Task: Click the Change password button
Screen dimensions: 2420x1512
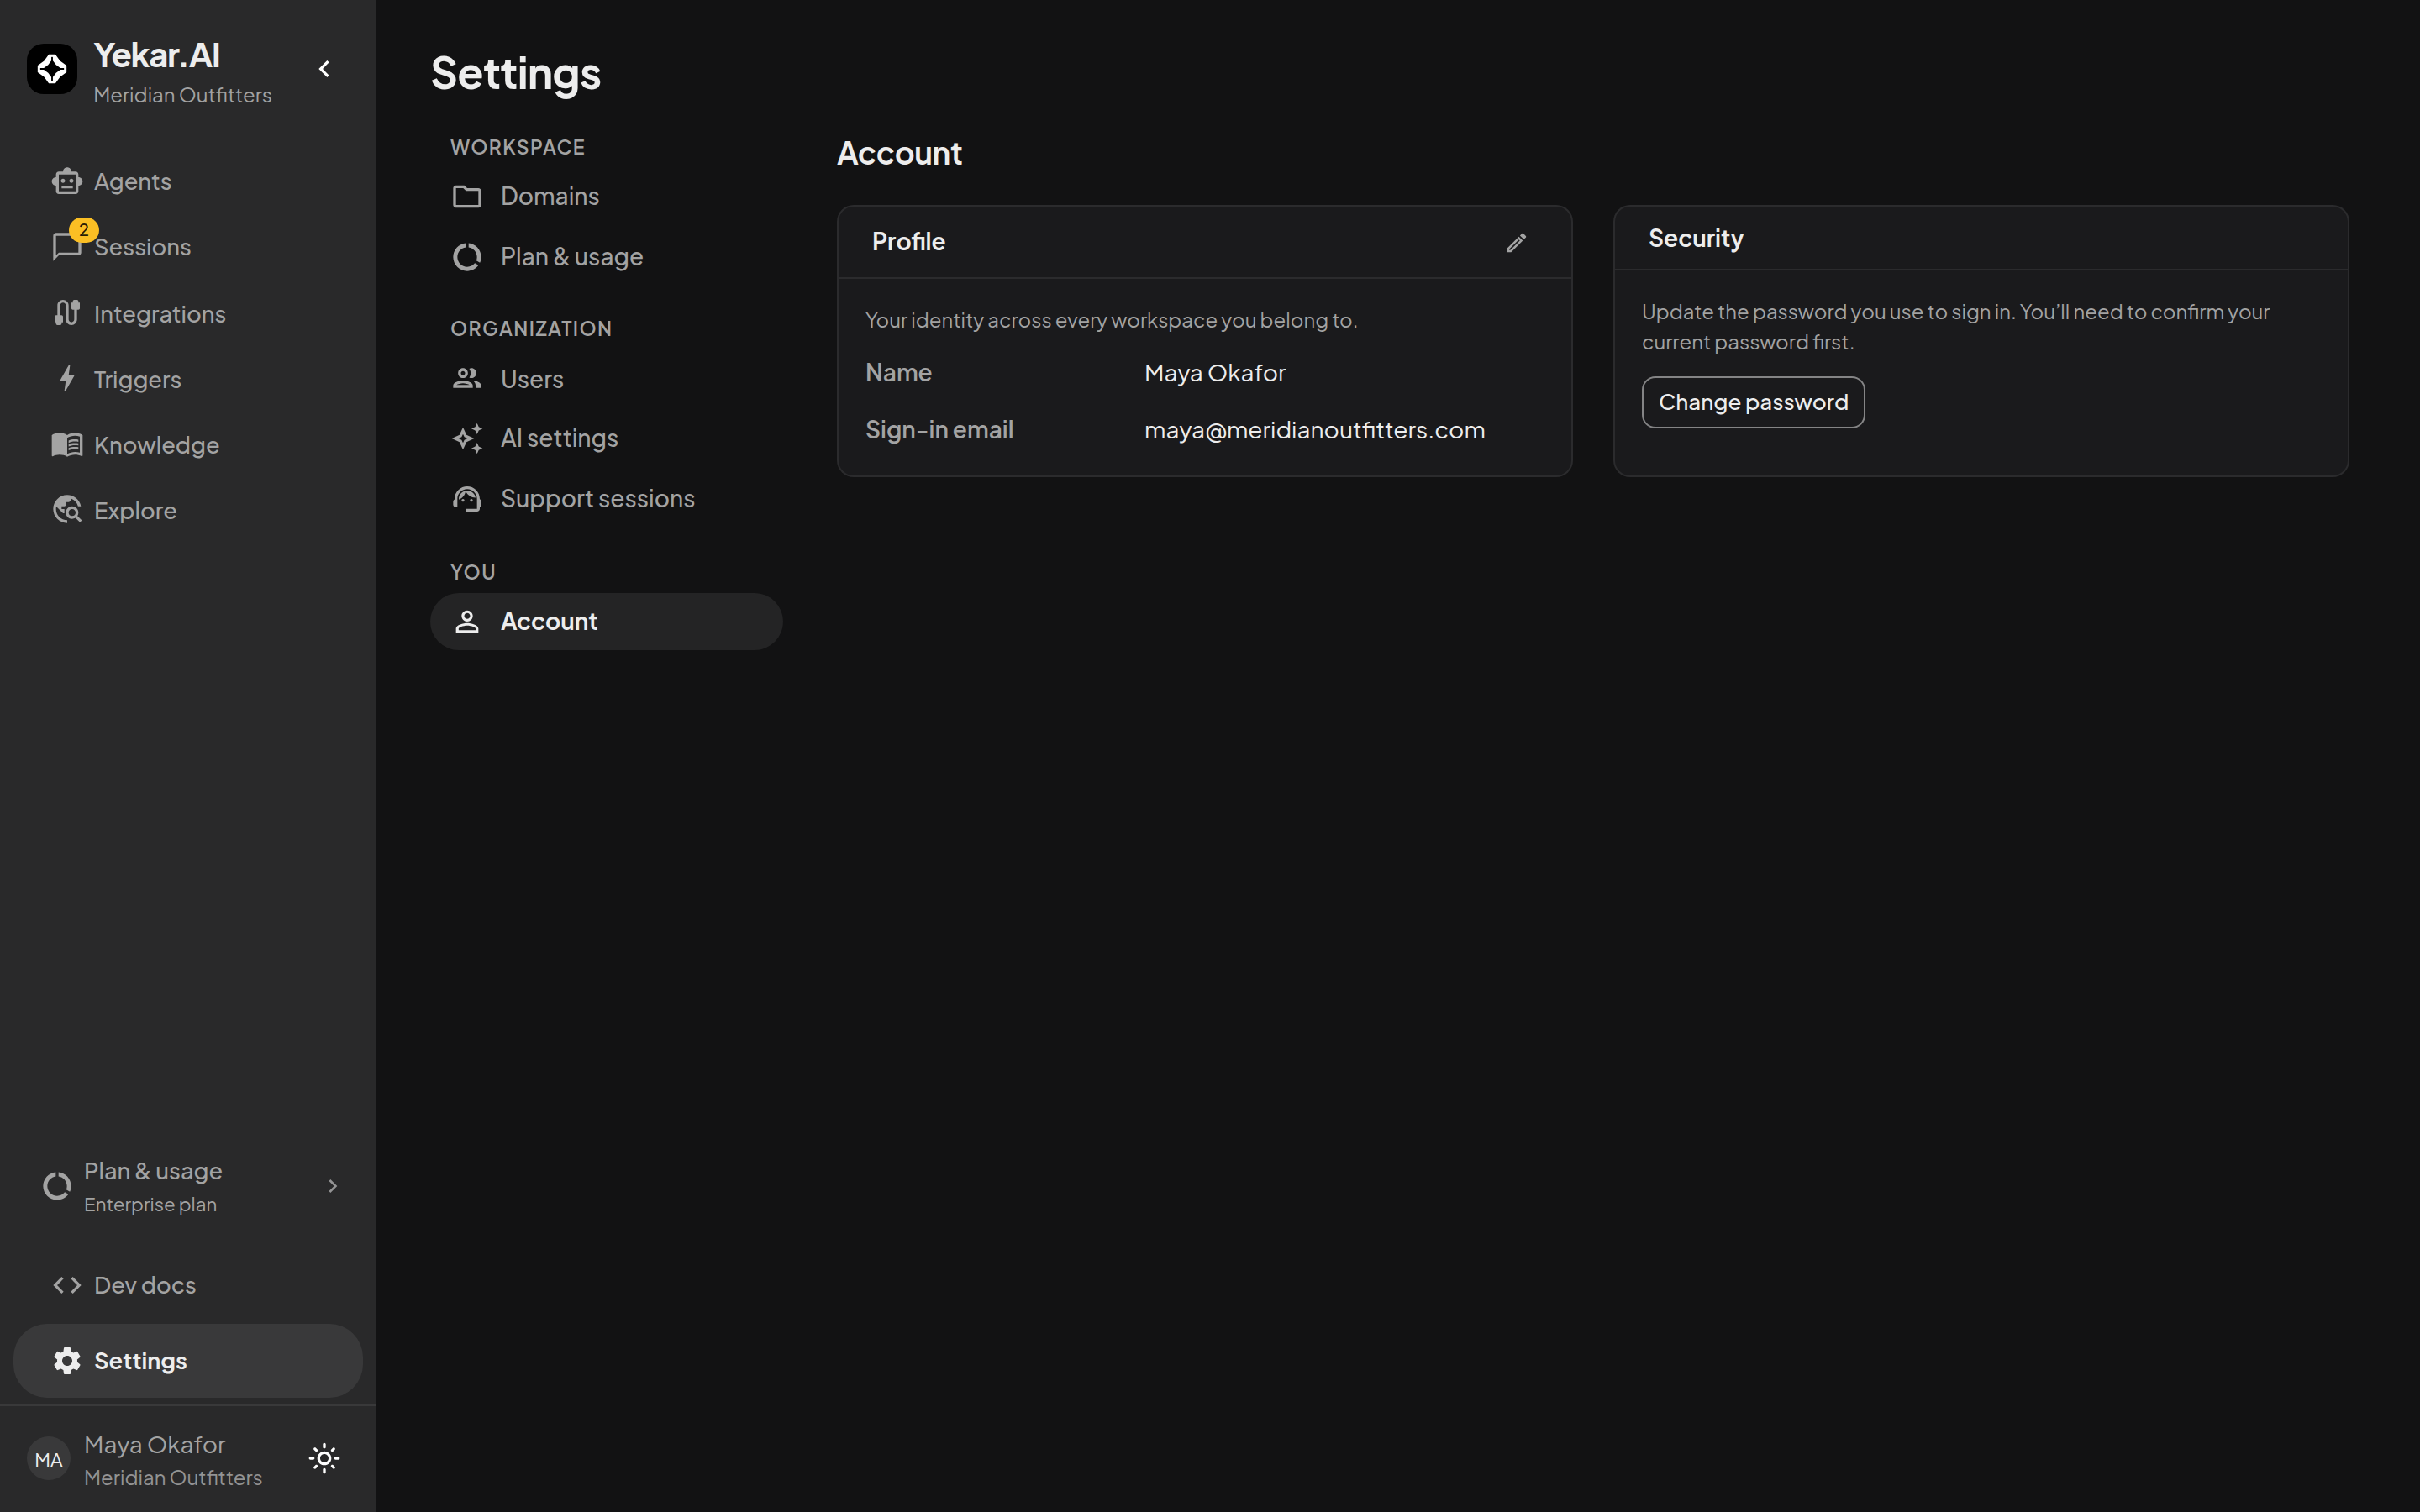Action: click(x=1753, y=402)
